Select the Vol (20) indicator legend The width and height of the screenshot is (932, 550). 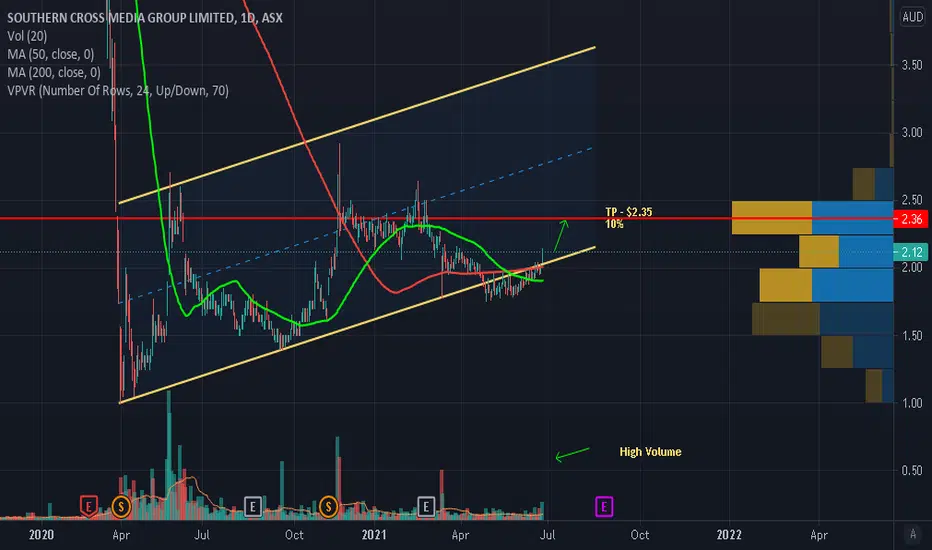click(27, 36)
